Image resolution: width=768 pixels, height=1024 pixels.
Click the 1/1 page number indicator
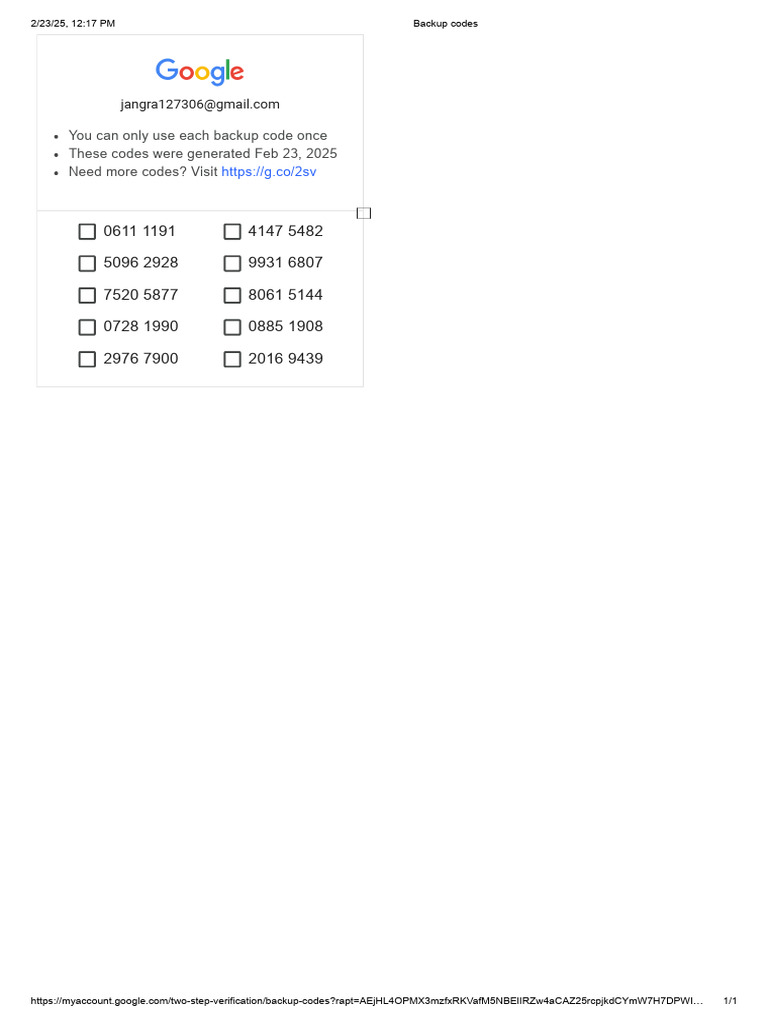click(730, 1001)
